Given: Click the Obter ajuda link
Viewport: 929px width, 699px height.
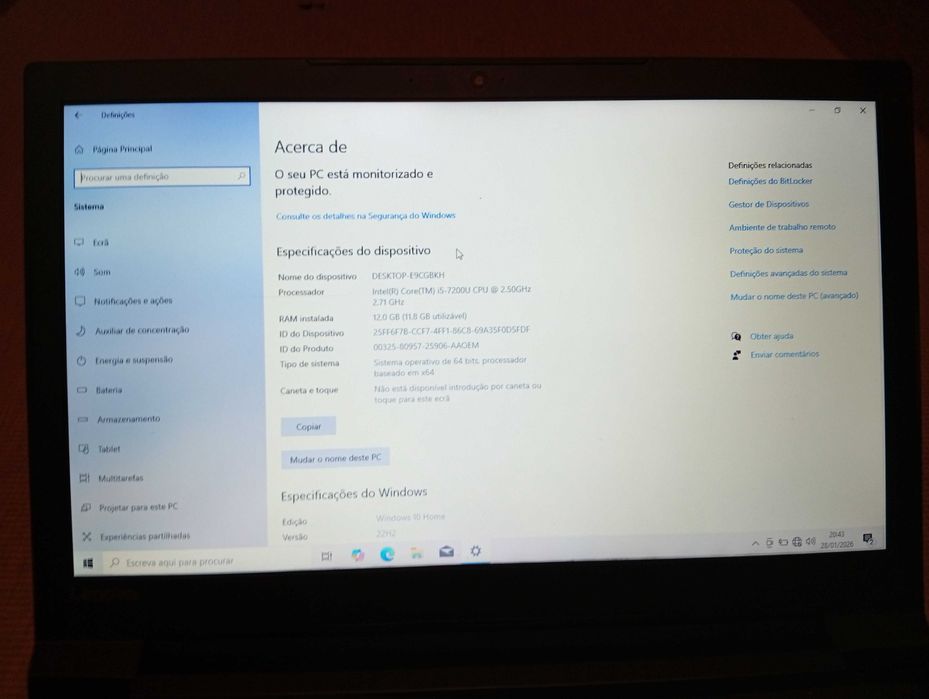Looking at the screenshot, I should [771, 336].
